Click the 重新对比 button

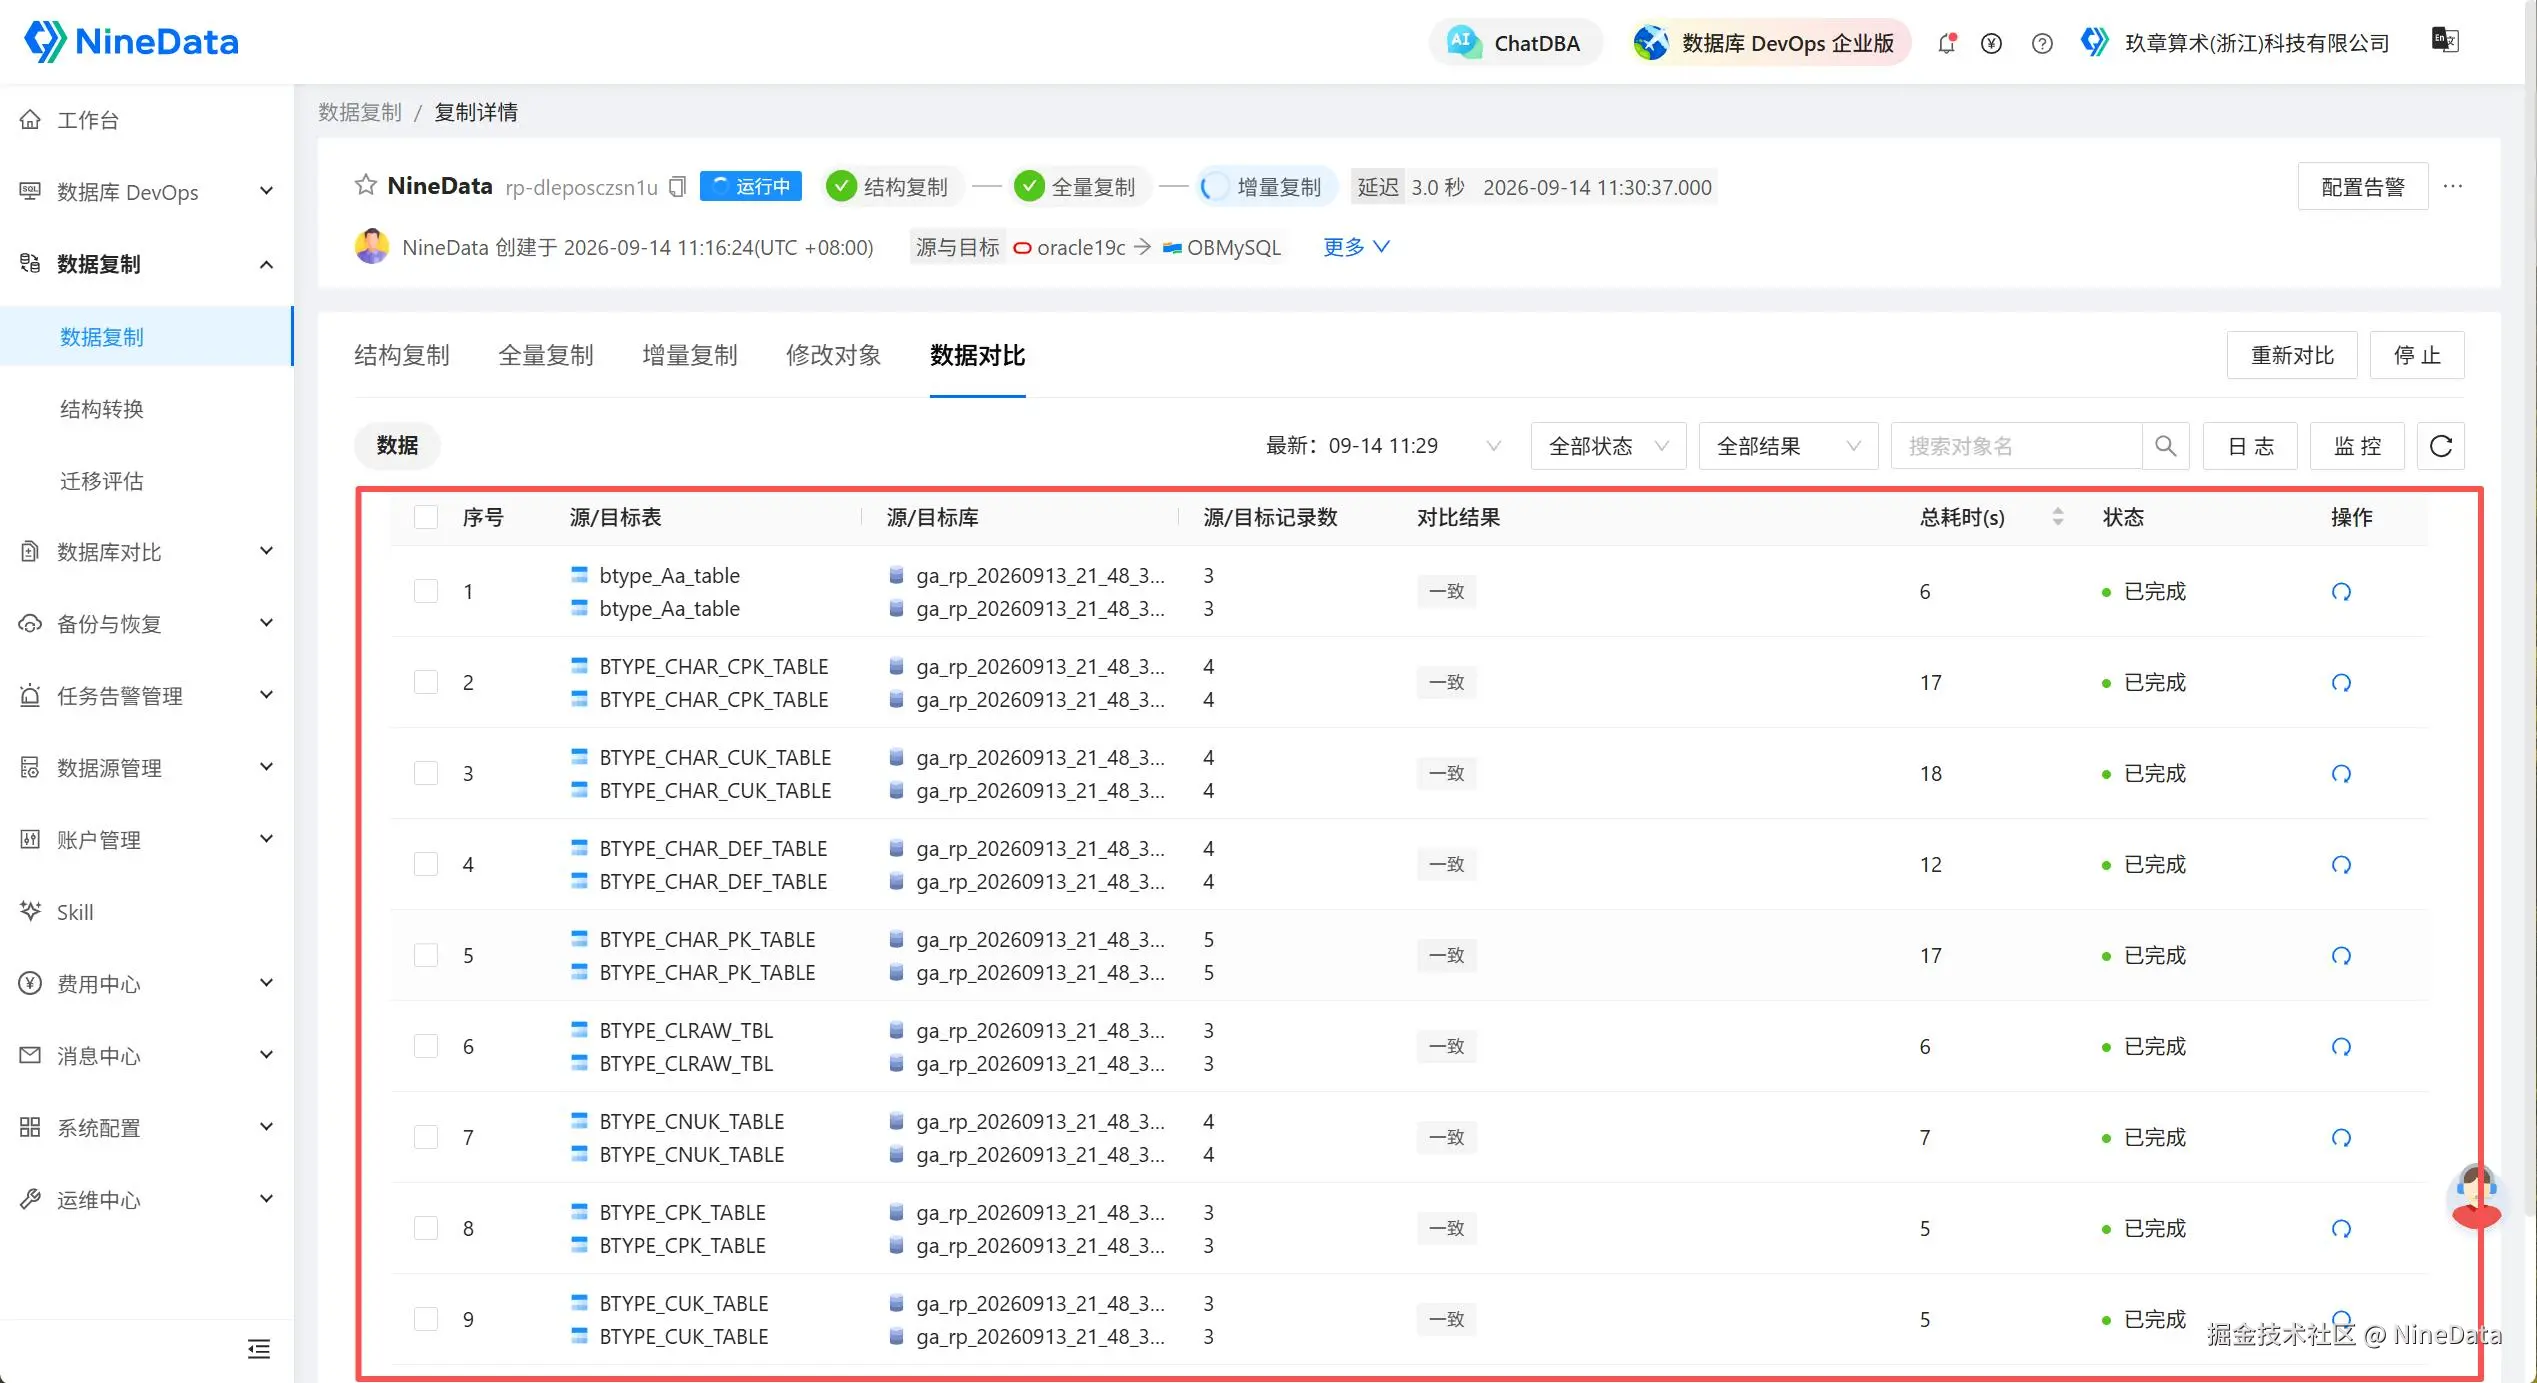[x=2292, y=356]
